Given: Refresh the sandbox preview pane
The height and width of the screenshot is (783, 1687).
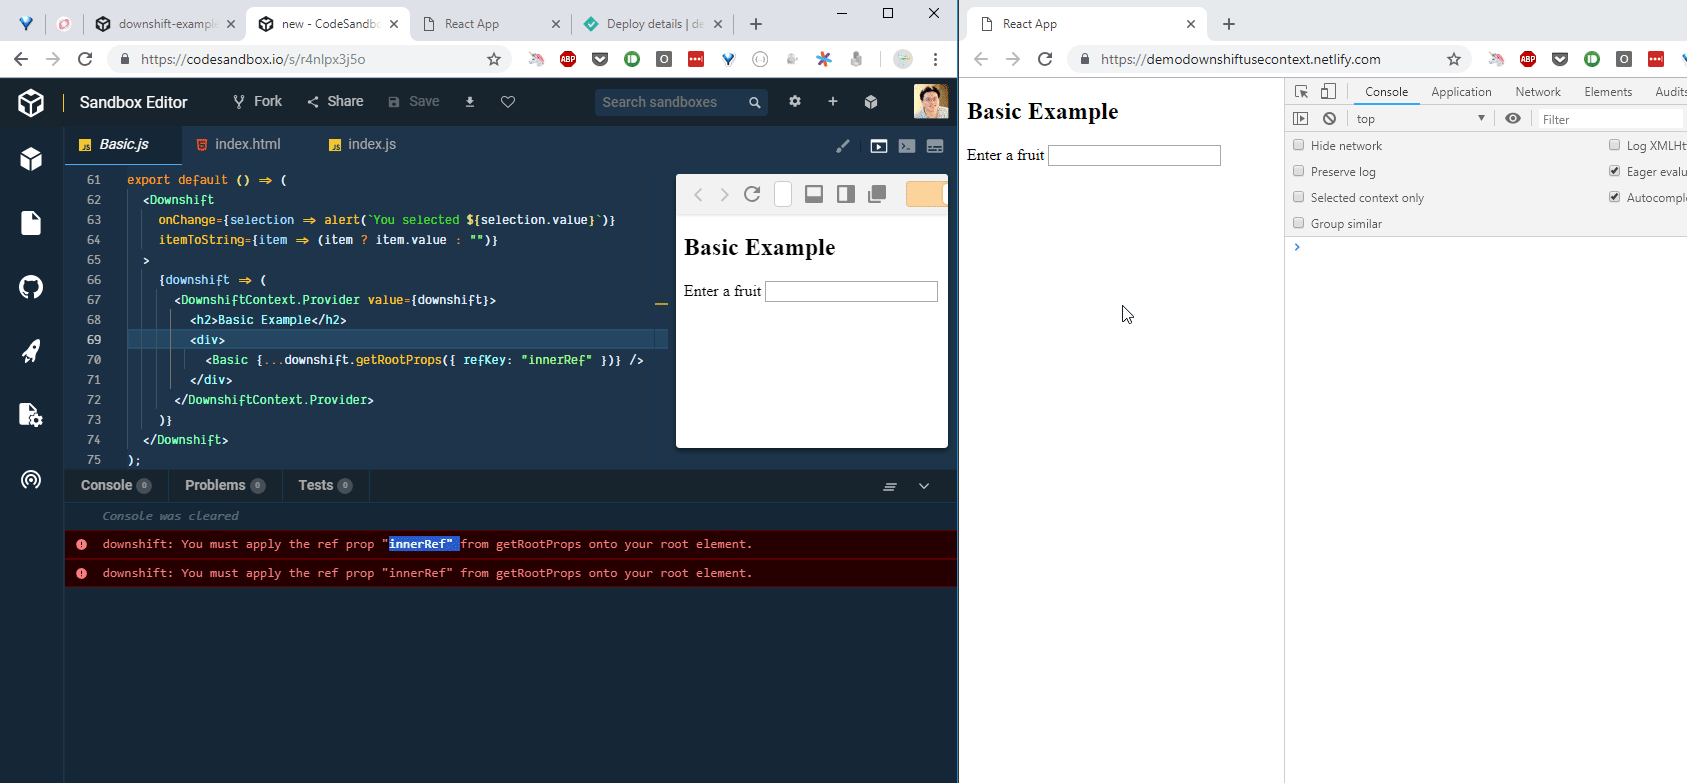Looking at the screenshot, I should point(752,194).
